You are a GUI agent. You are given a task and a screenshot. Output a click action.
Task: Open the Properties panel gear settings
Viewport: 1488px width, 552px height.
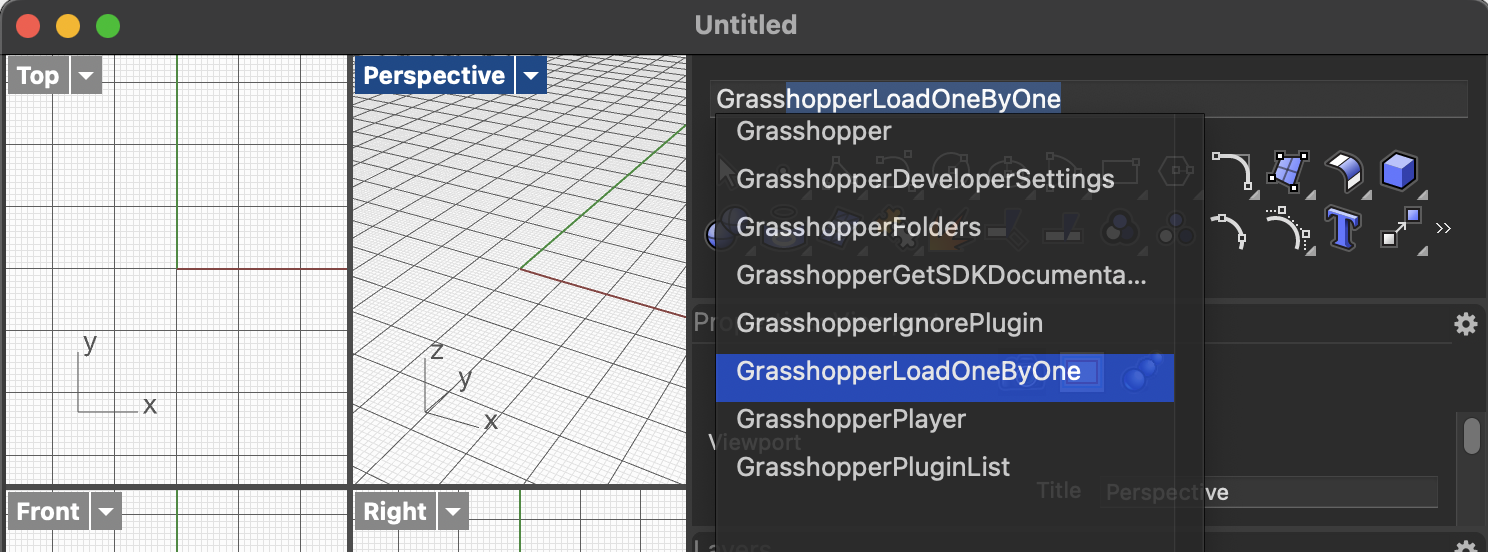click(x=1465, y=324)
